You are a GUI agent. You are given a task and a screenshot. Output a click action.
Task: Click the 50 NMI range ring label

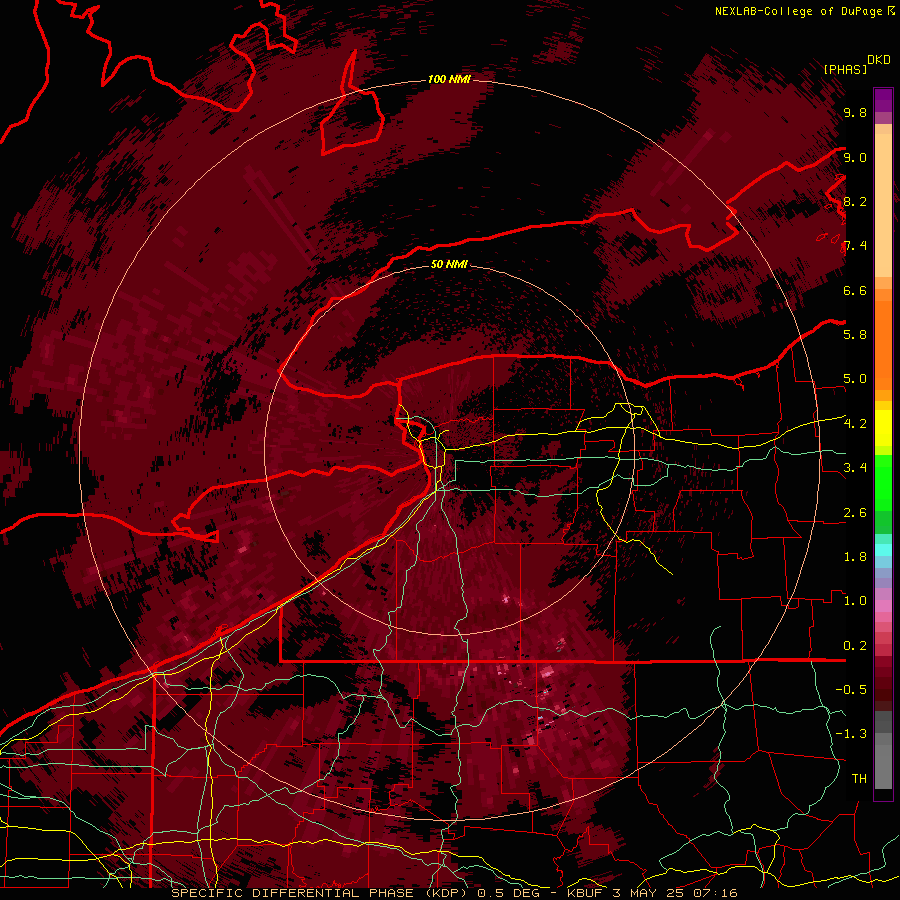coord(449,265)
